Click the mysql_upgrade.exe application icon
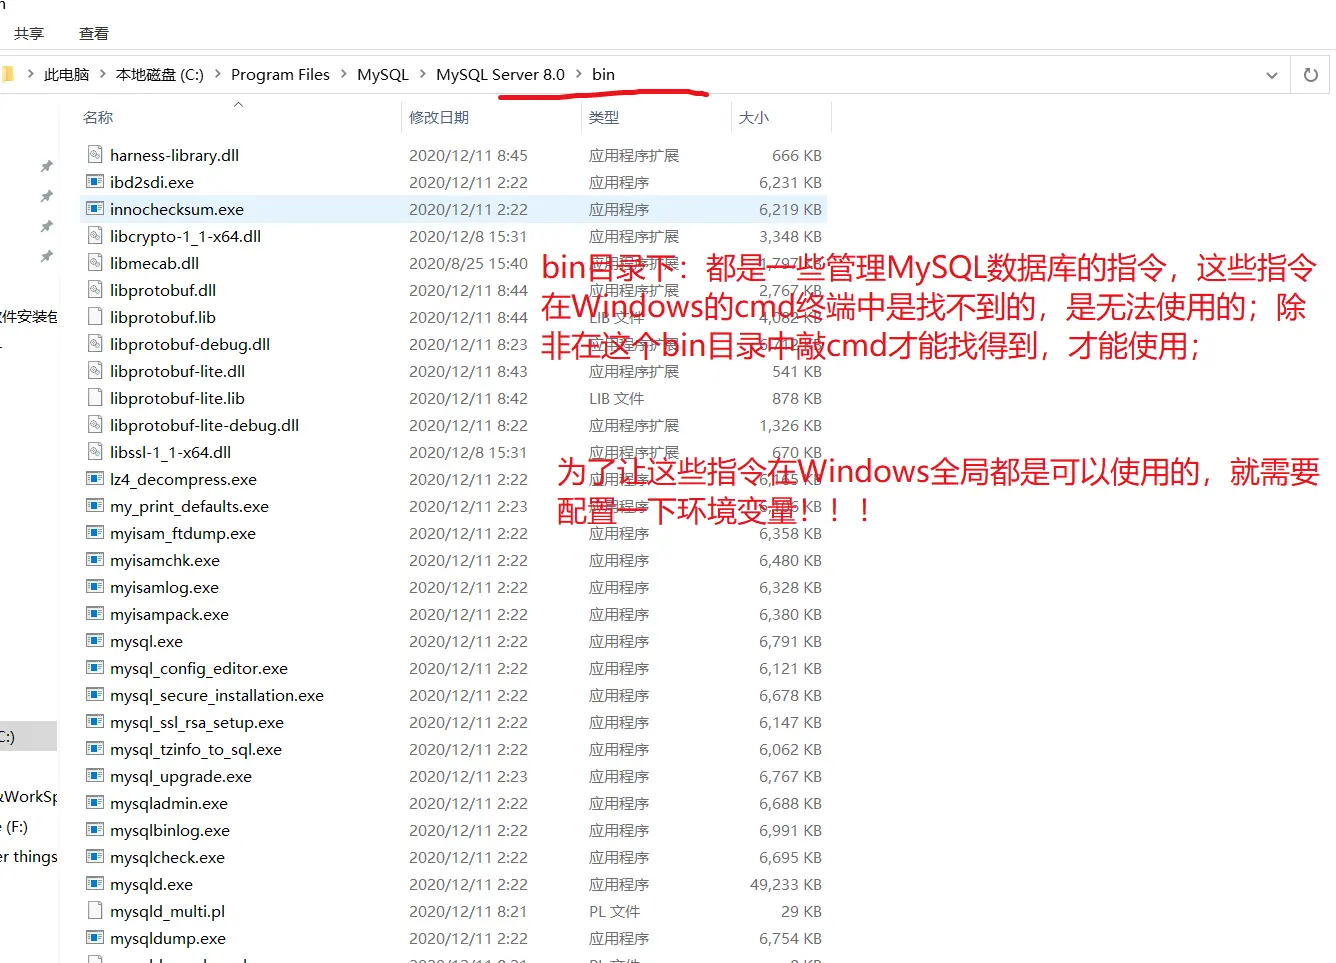 click(x=95, y=776)
